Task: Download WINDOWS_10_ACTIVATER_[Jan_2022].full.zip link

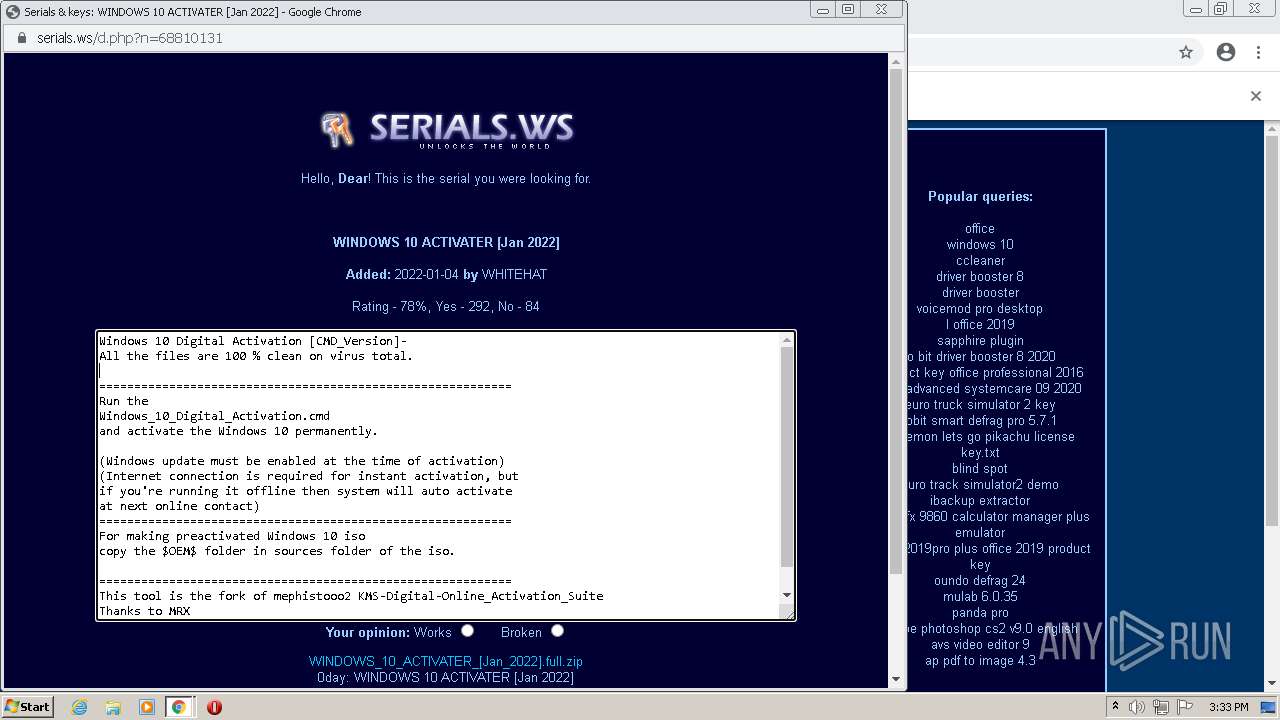Action: click(446, 661)
